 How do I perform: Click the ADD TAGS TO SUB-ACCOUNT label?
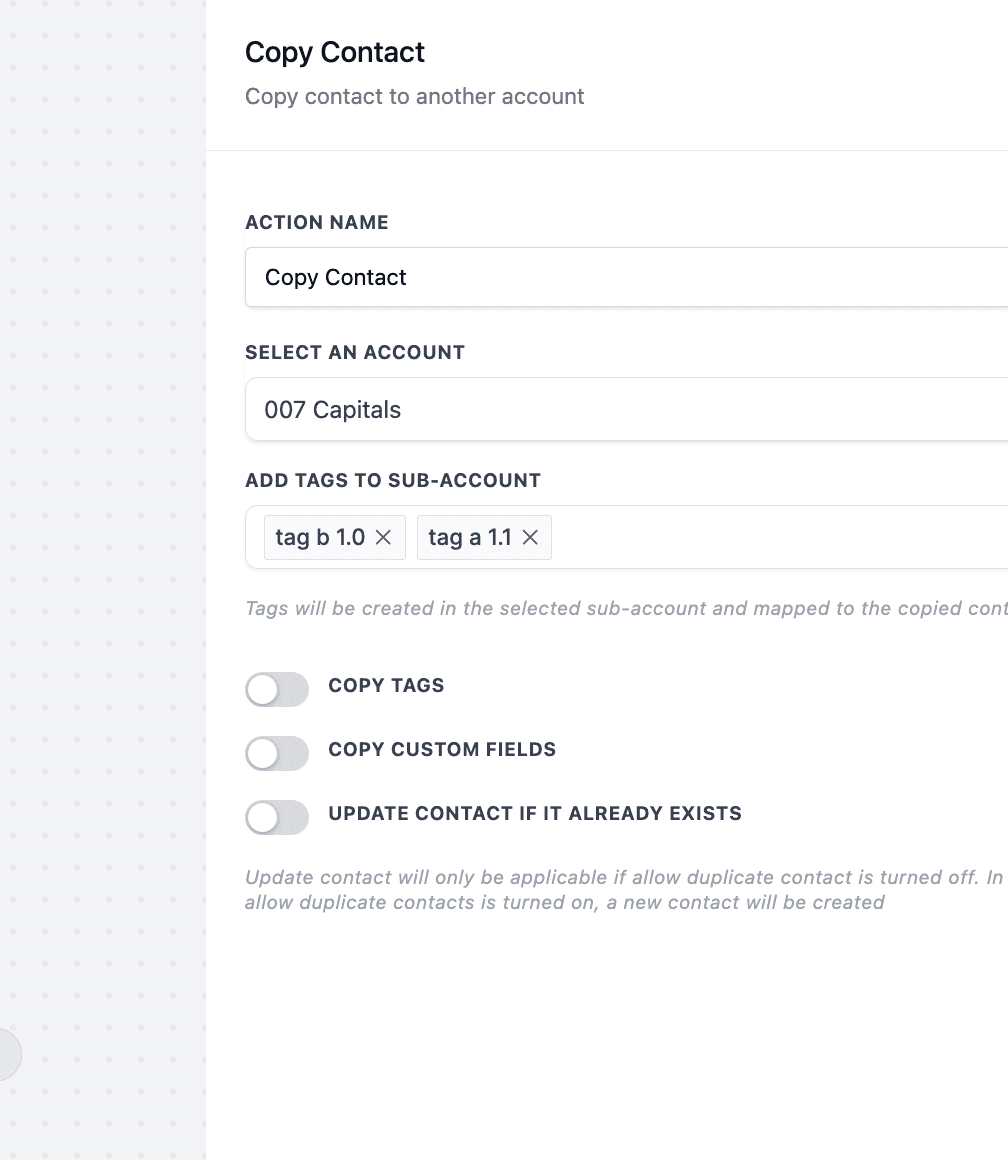coord(393,480)
